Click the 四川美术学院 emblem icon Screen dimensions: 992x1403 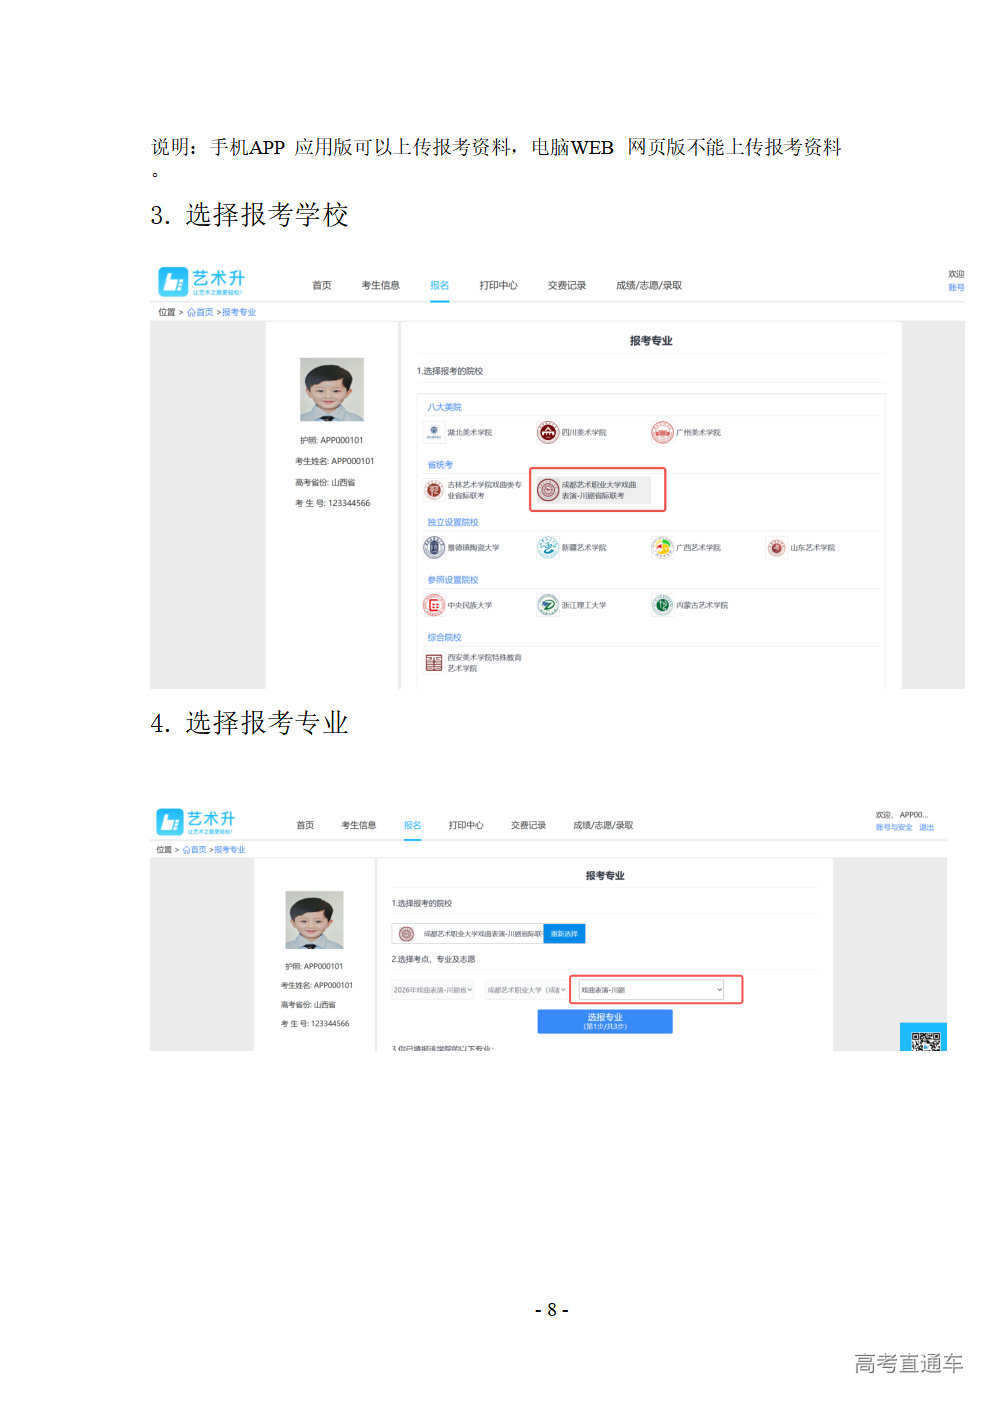pyautogui.click(x=547, y=432)
